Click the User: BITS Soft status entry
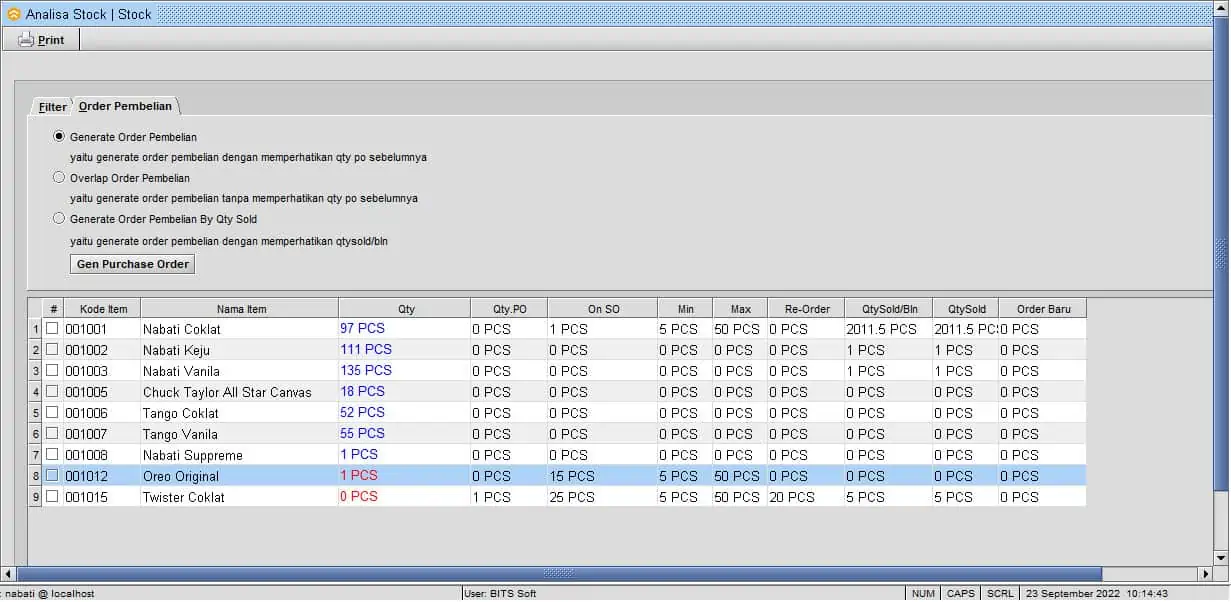The image size is (1231, 602). (x=500, y=594)
